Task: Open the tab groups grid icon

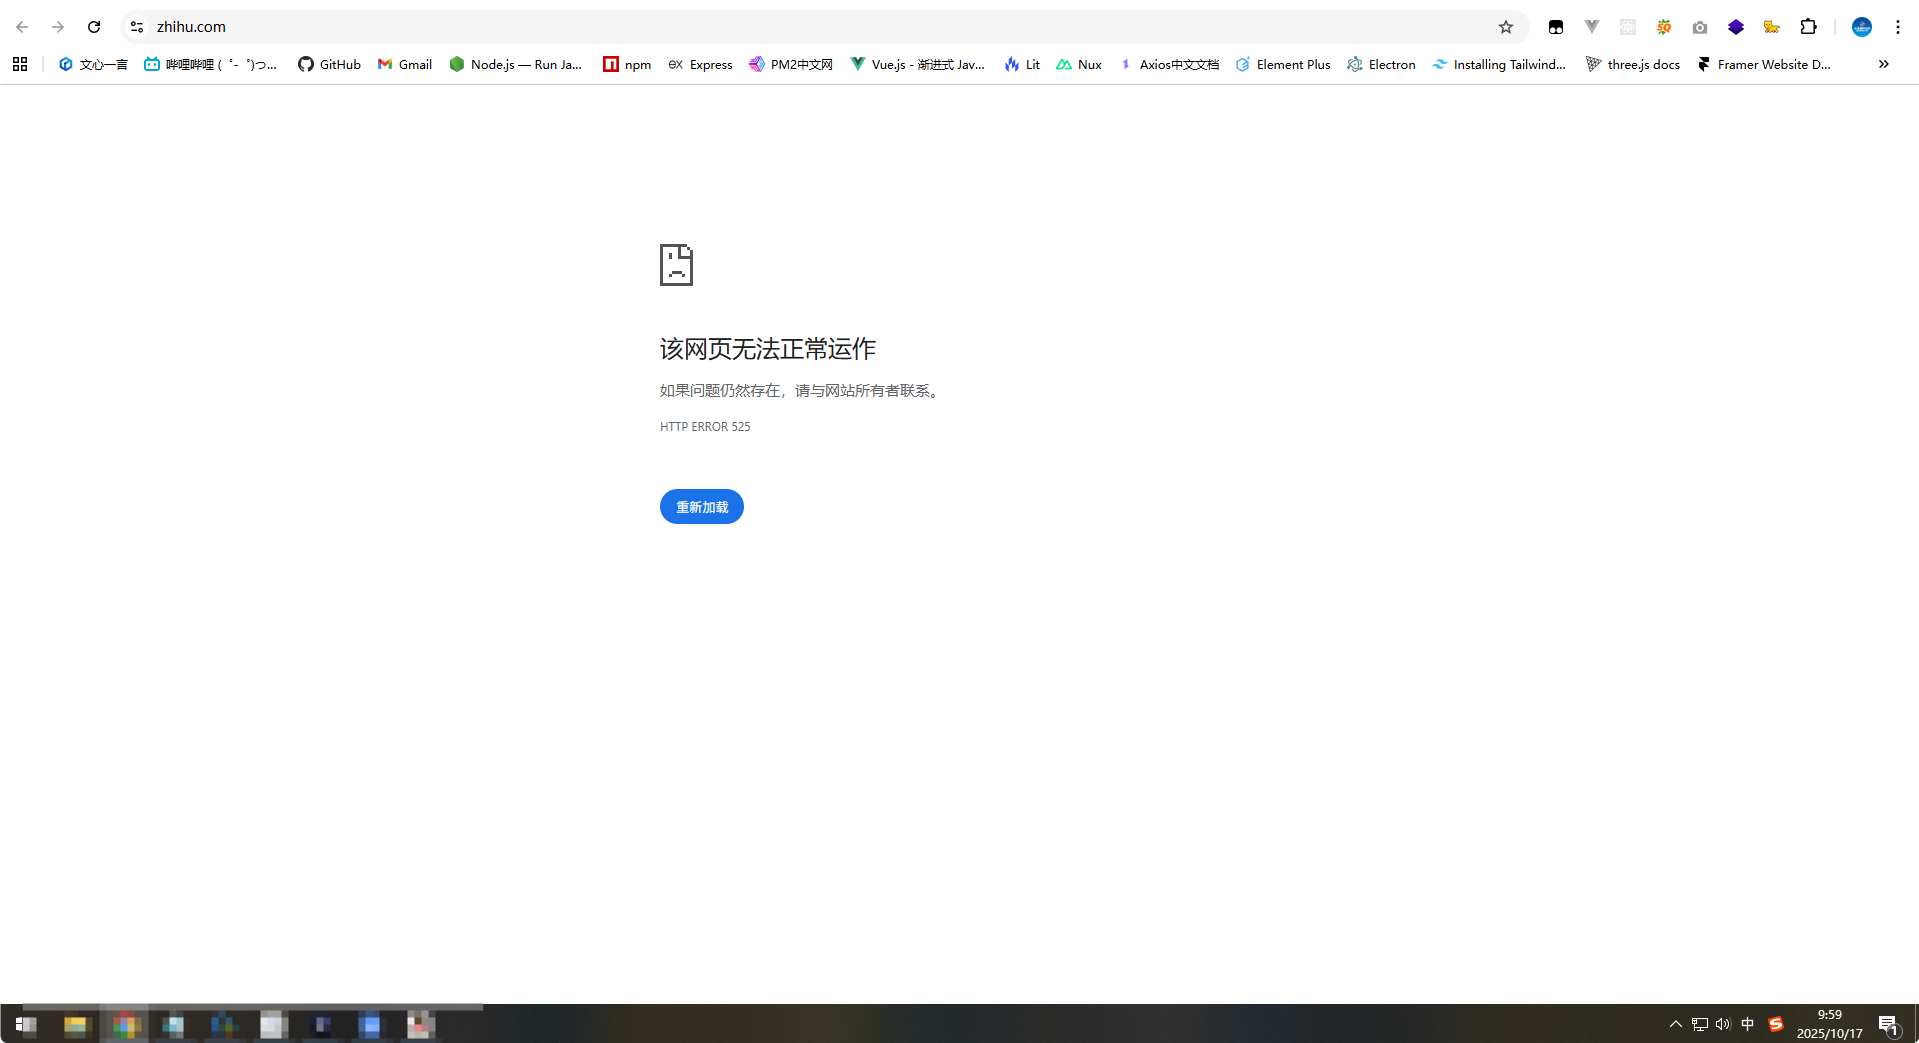Action: tap(20, 64)
